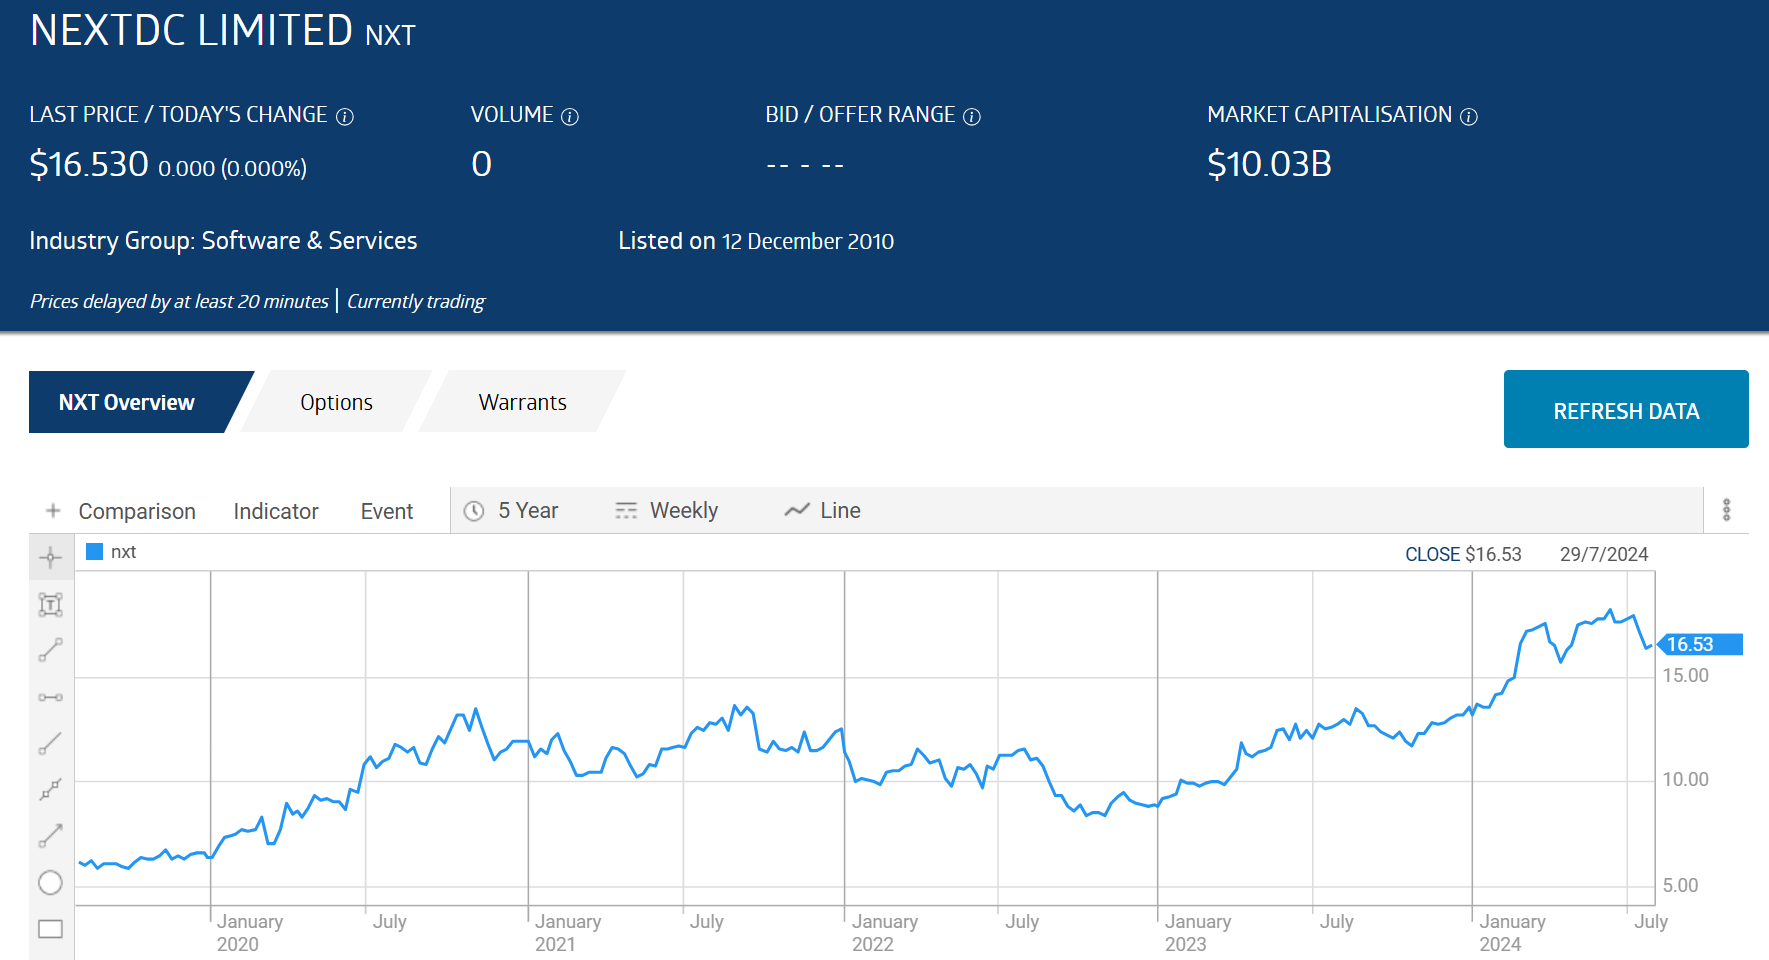The width and height of the screenshot is (1769, 960).
Task: Select the horizontal line tool
Action: [51, 697]
